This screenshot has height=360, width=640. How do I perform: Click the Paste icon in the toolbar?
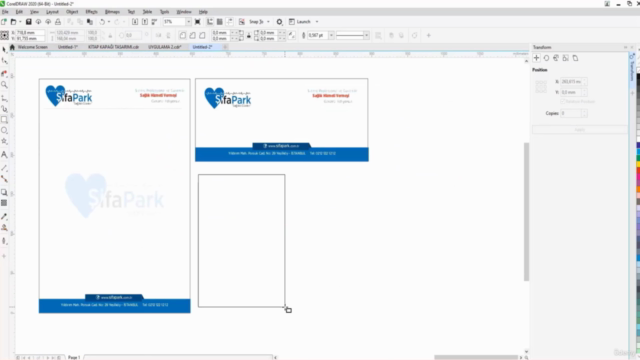(x=90, y=22)
